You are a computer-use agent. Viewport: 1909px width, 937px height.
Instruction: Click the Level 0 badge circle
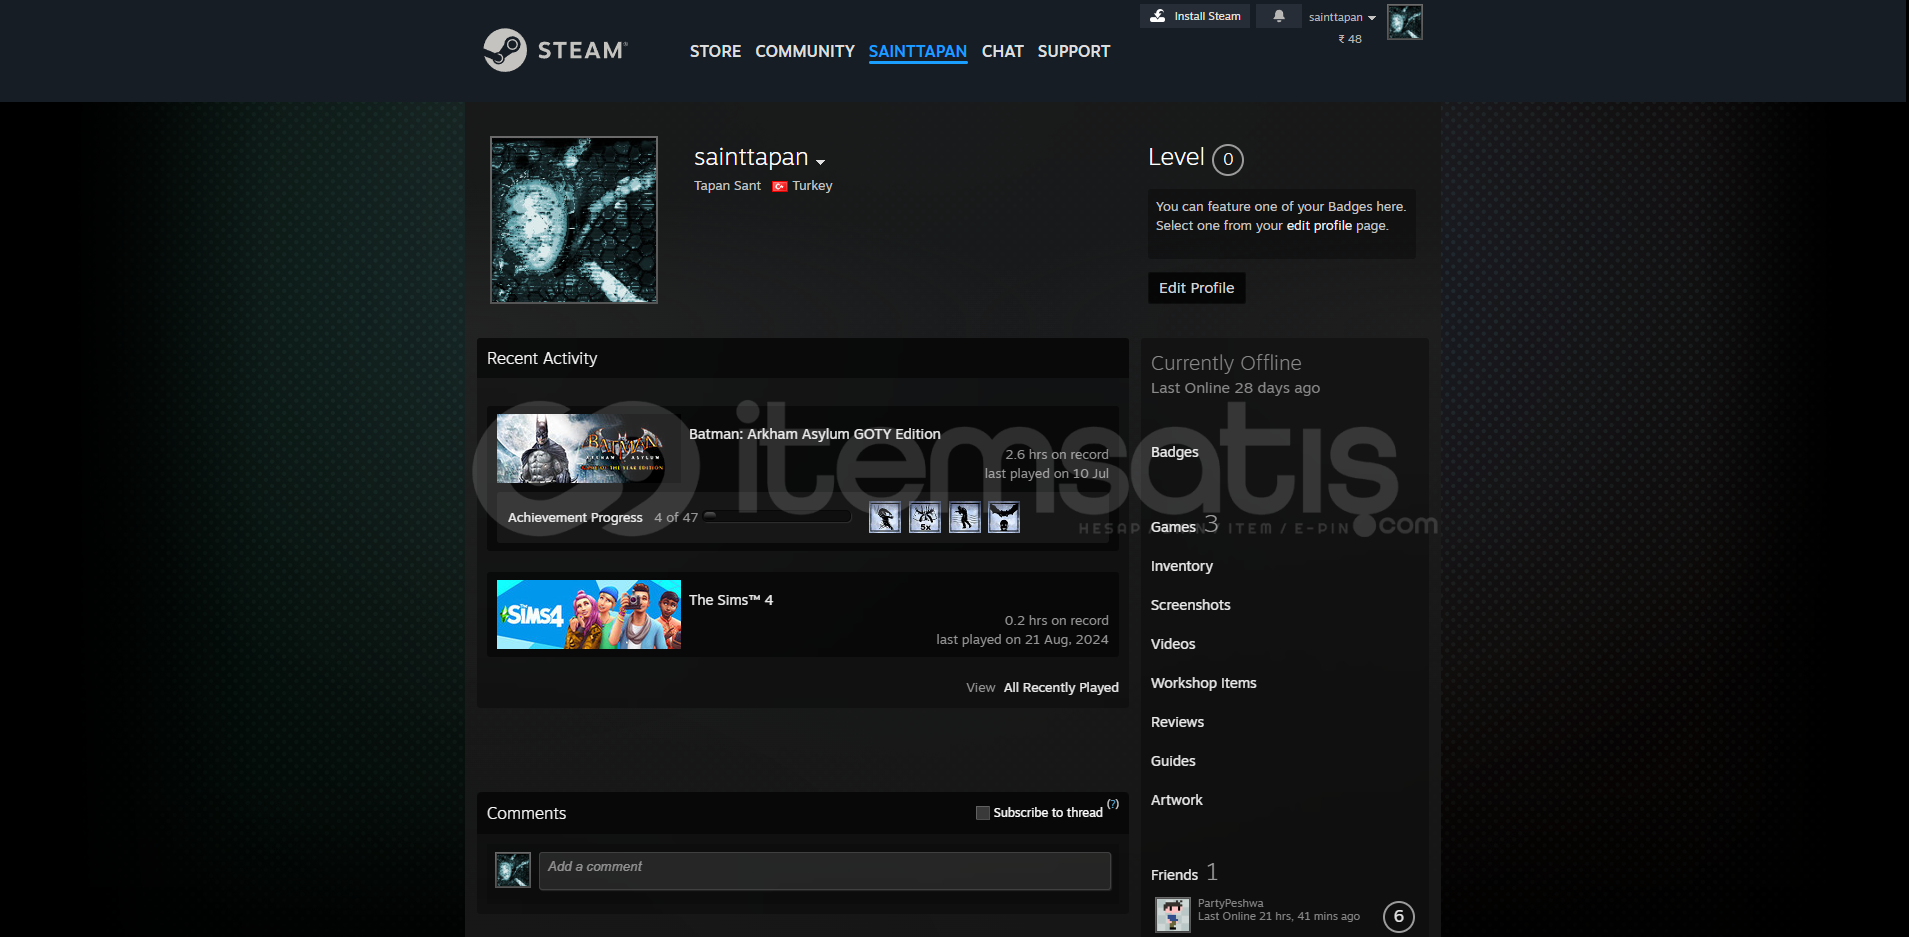pos(1228,159)
